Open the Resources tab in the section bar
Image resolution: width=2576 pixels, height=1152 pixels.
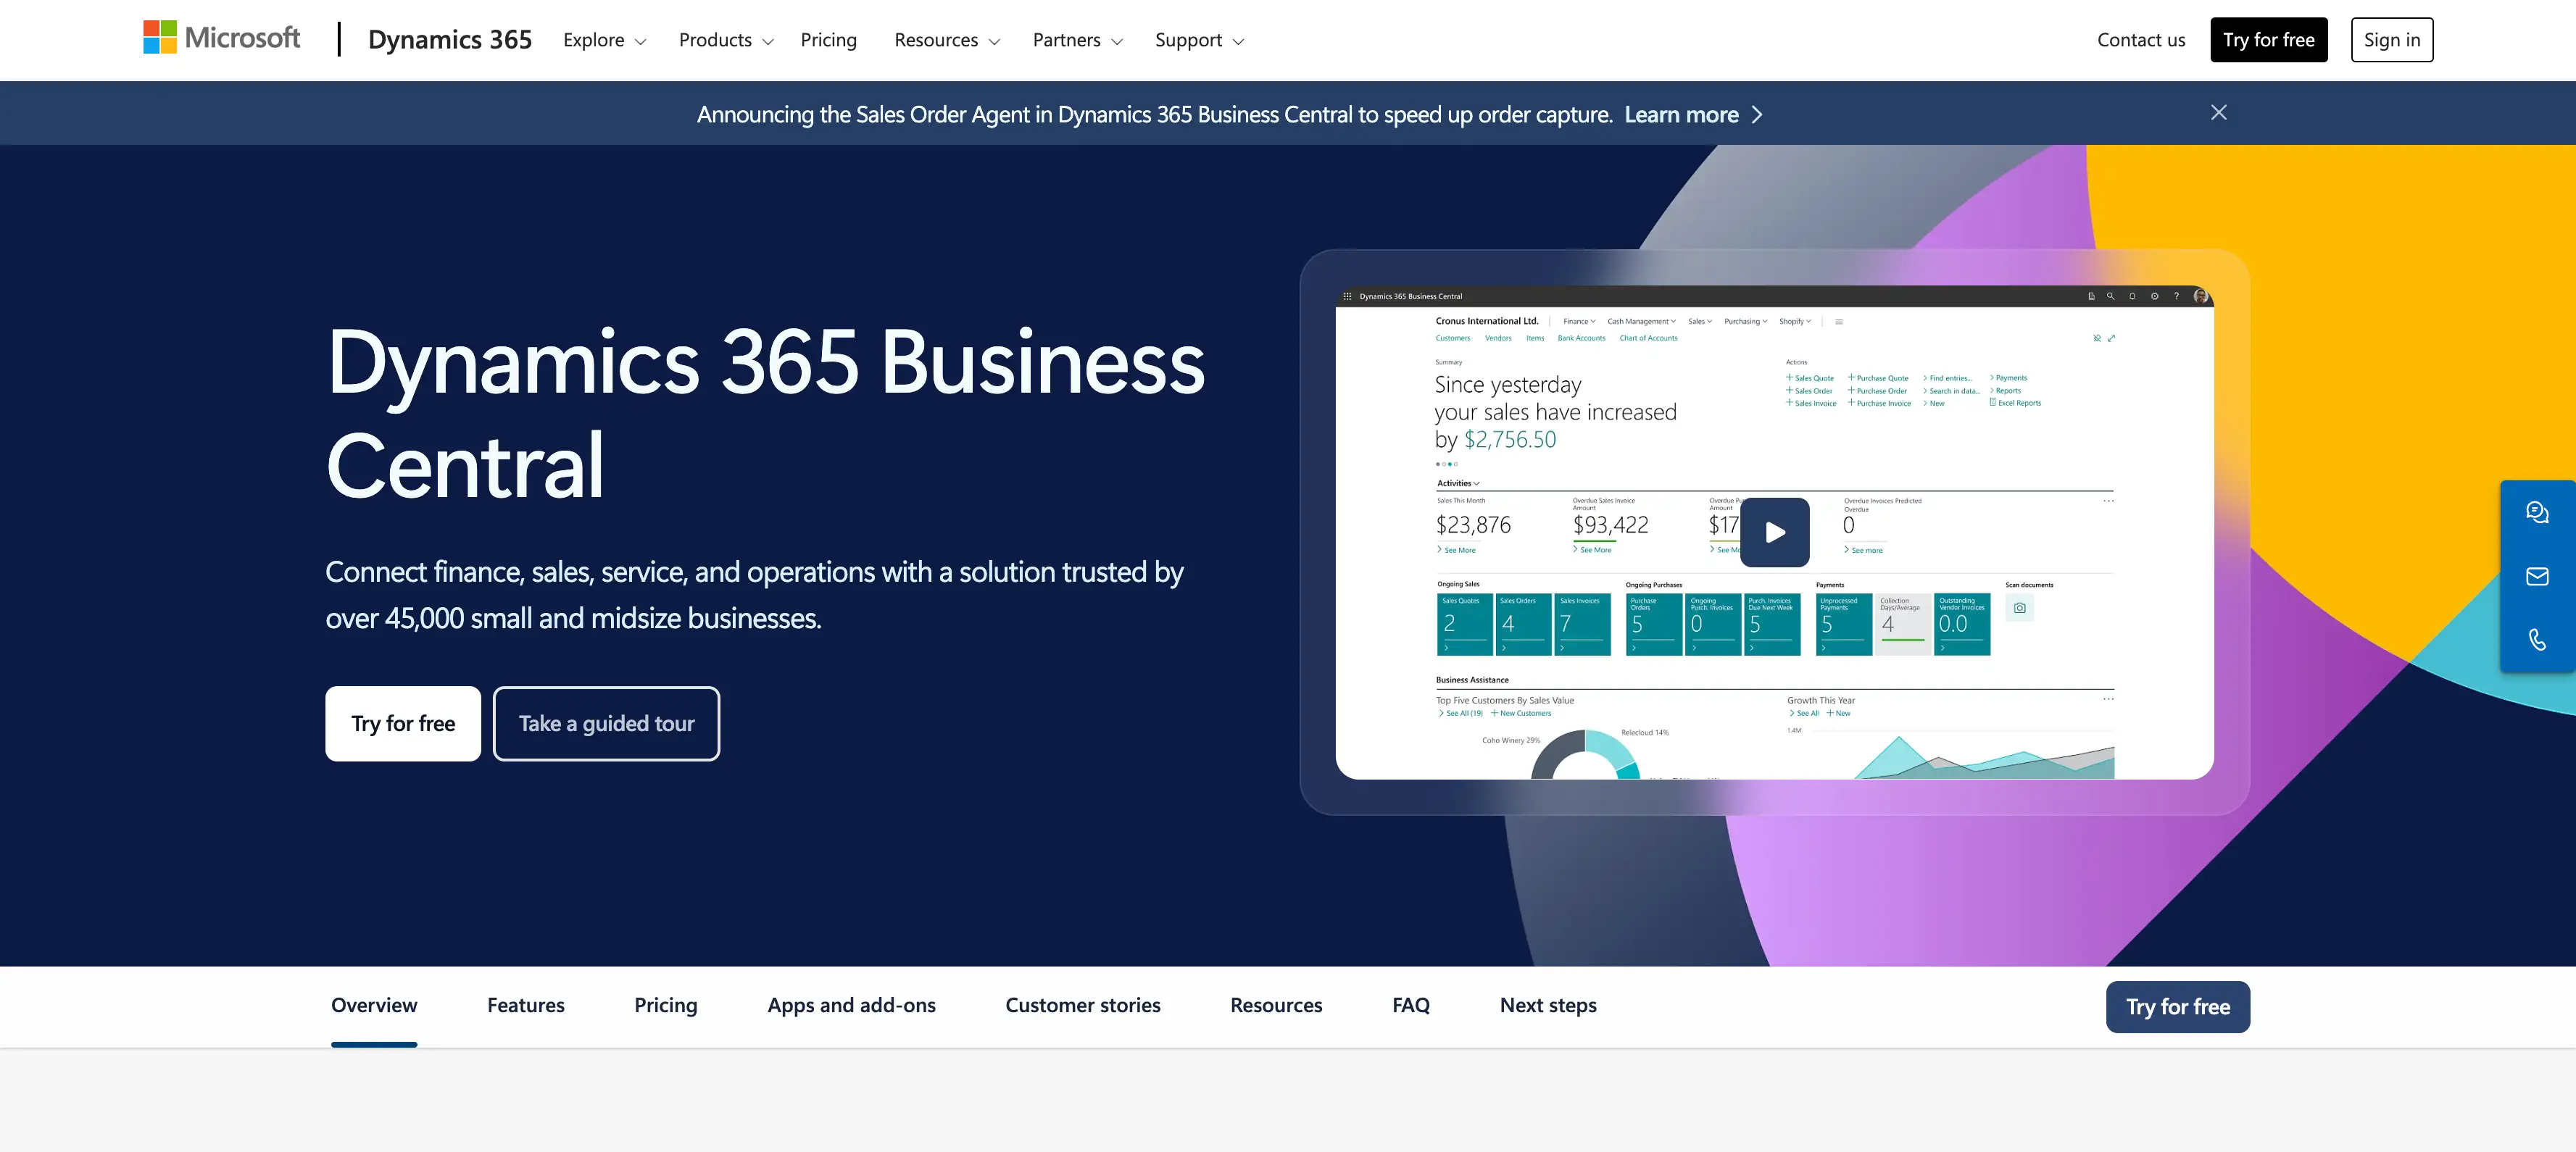[x=1276, y=1005]
